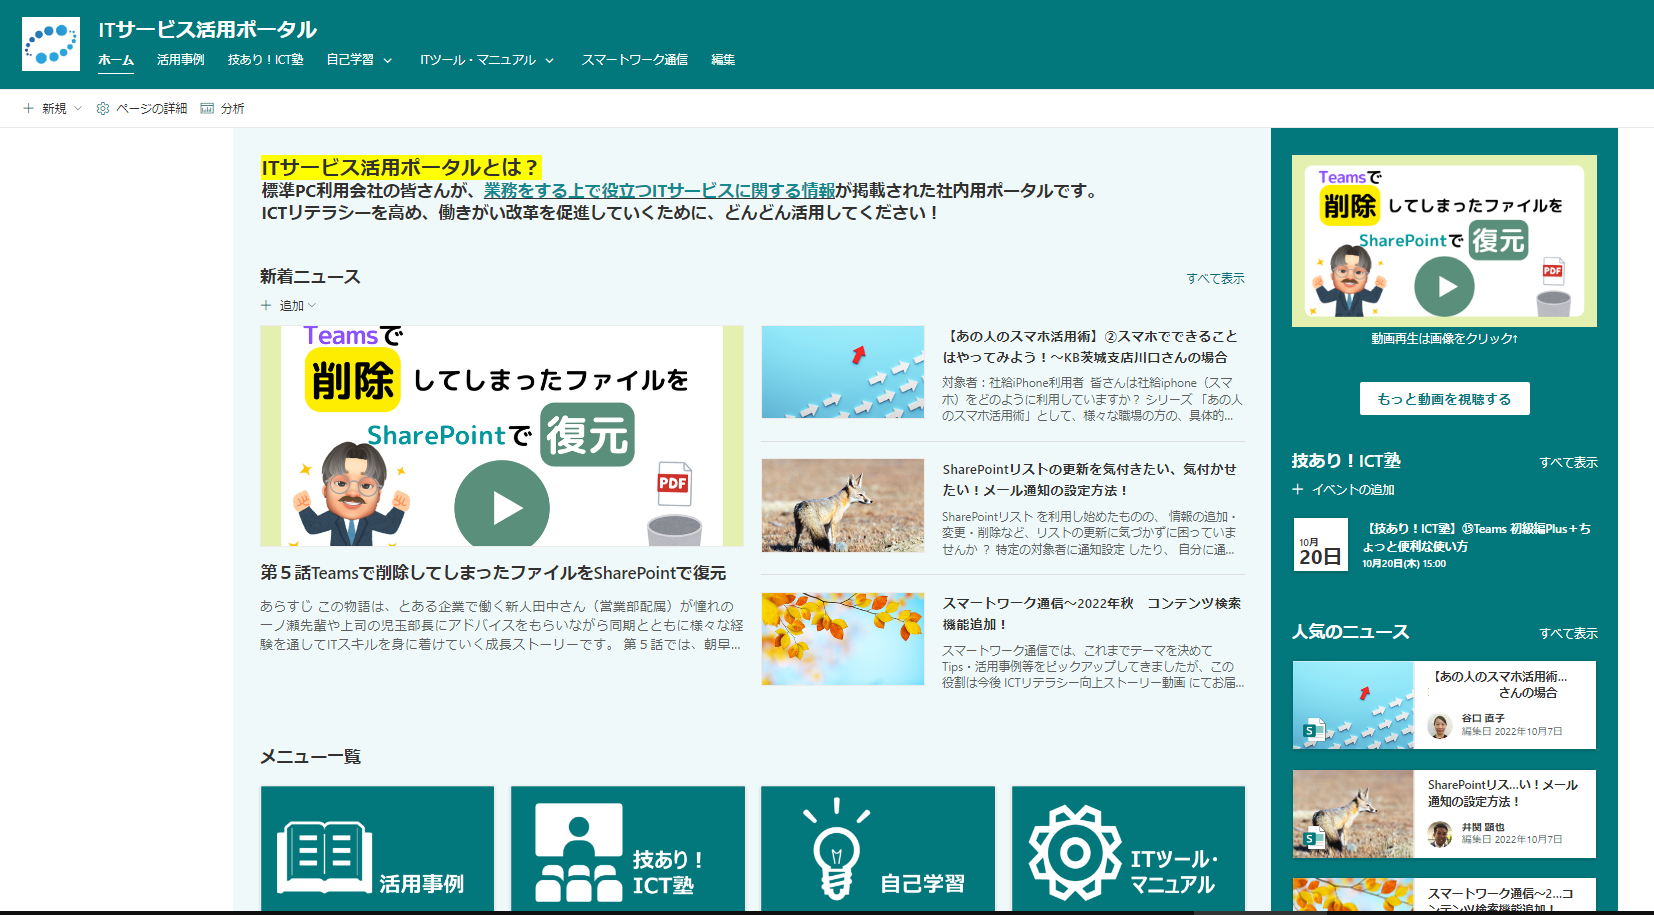Expand the ITツール・マニュアル menu chevron
1654x915 pixels.
[549, 60]
